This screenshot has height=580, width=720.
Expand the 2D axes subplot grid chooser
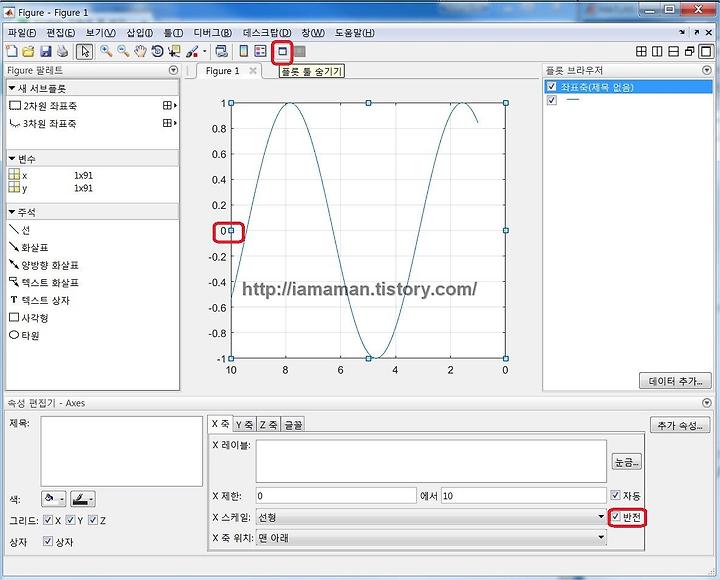pos(170,106)
